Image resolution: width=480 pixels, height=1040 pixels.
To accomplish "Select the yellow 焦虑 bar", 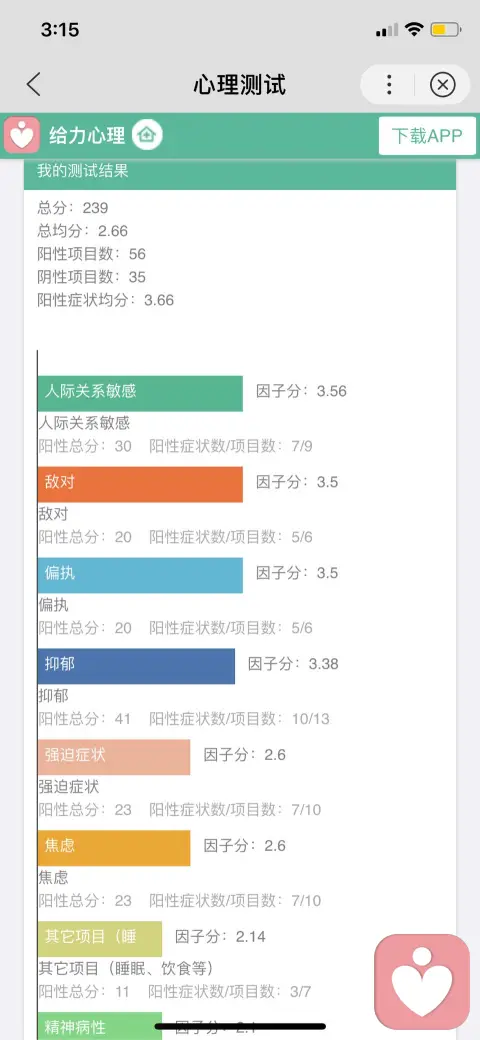I will (114, 848).
